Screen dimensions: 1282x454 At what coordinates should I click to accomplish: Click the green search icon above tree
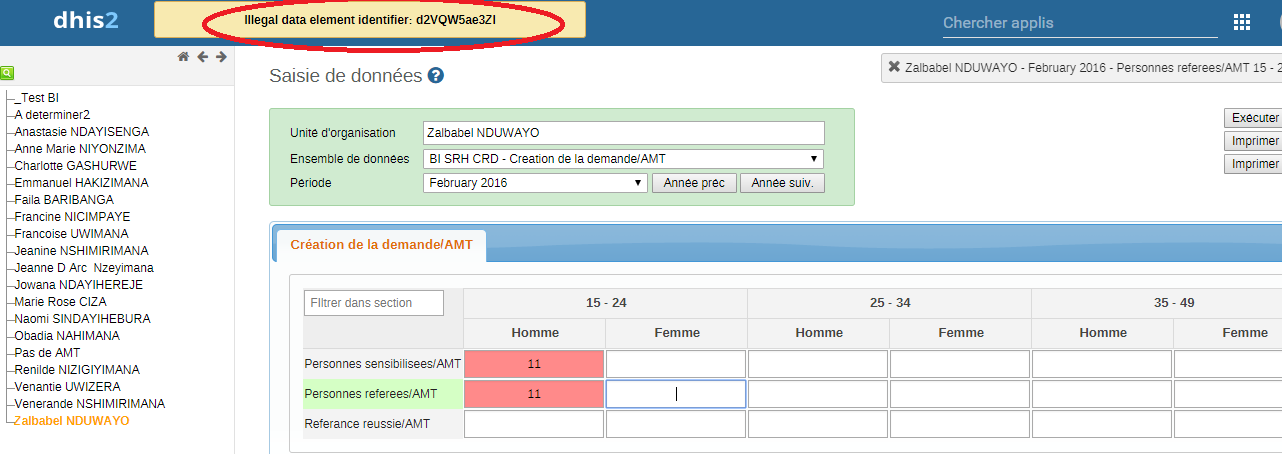tap(7, 73)
